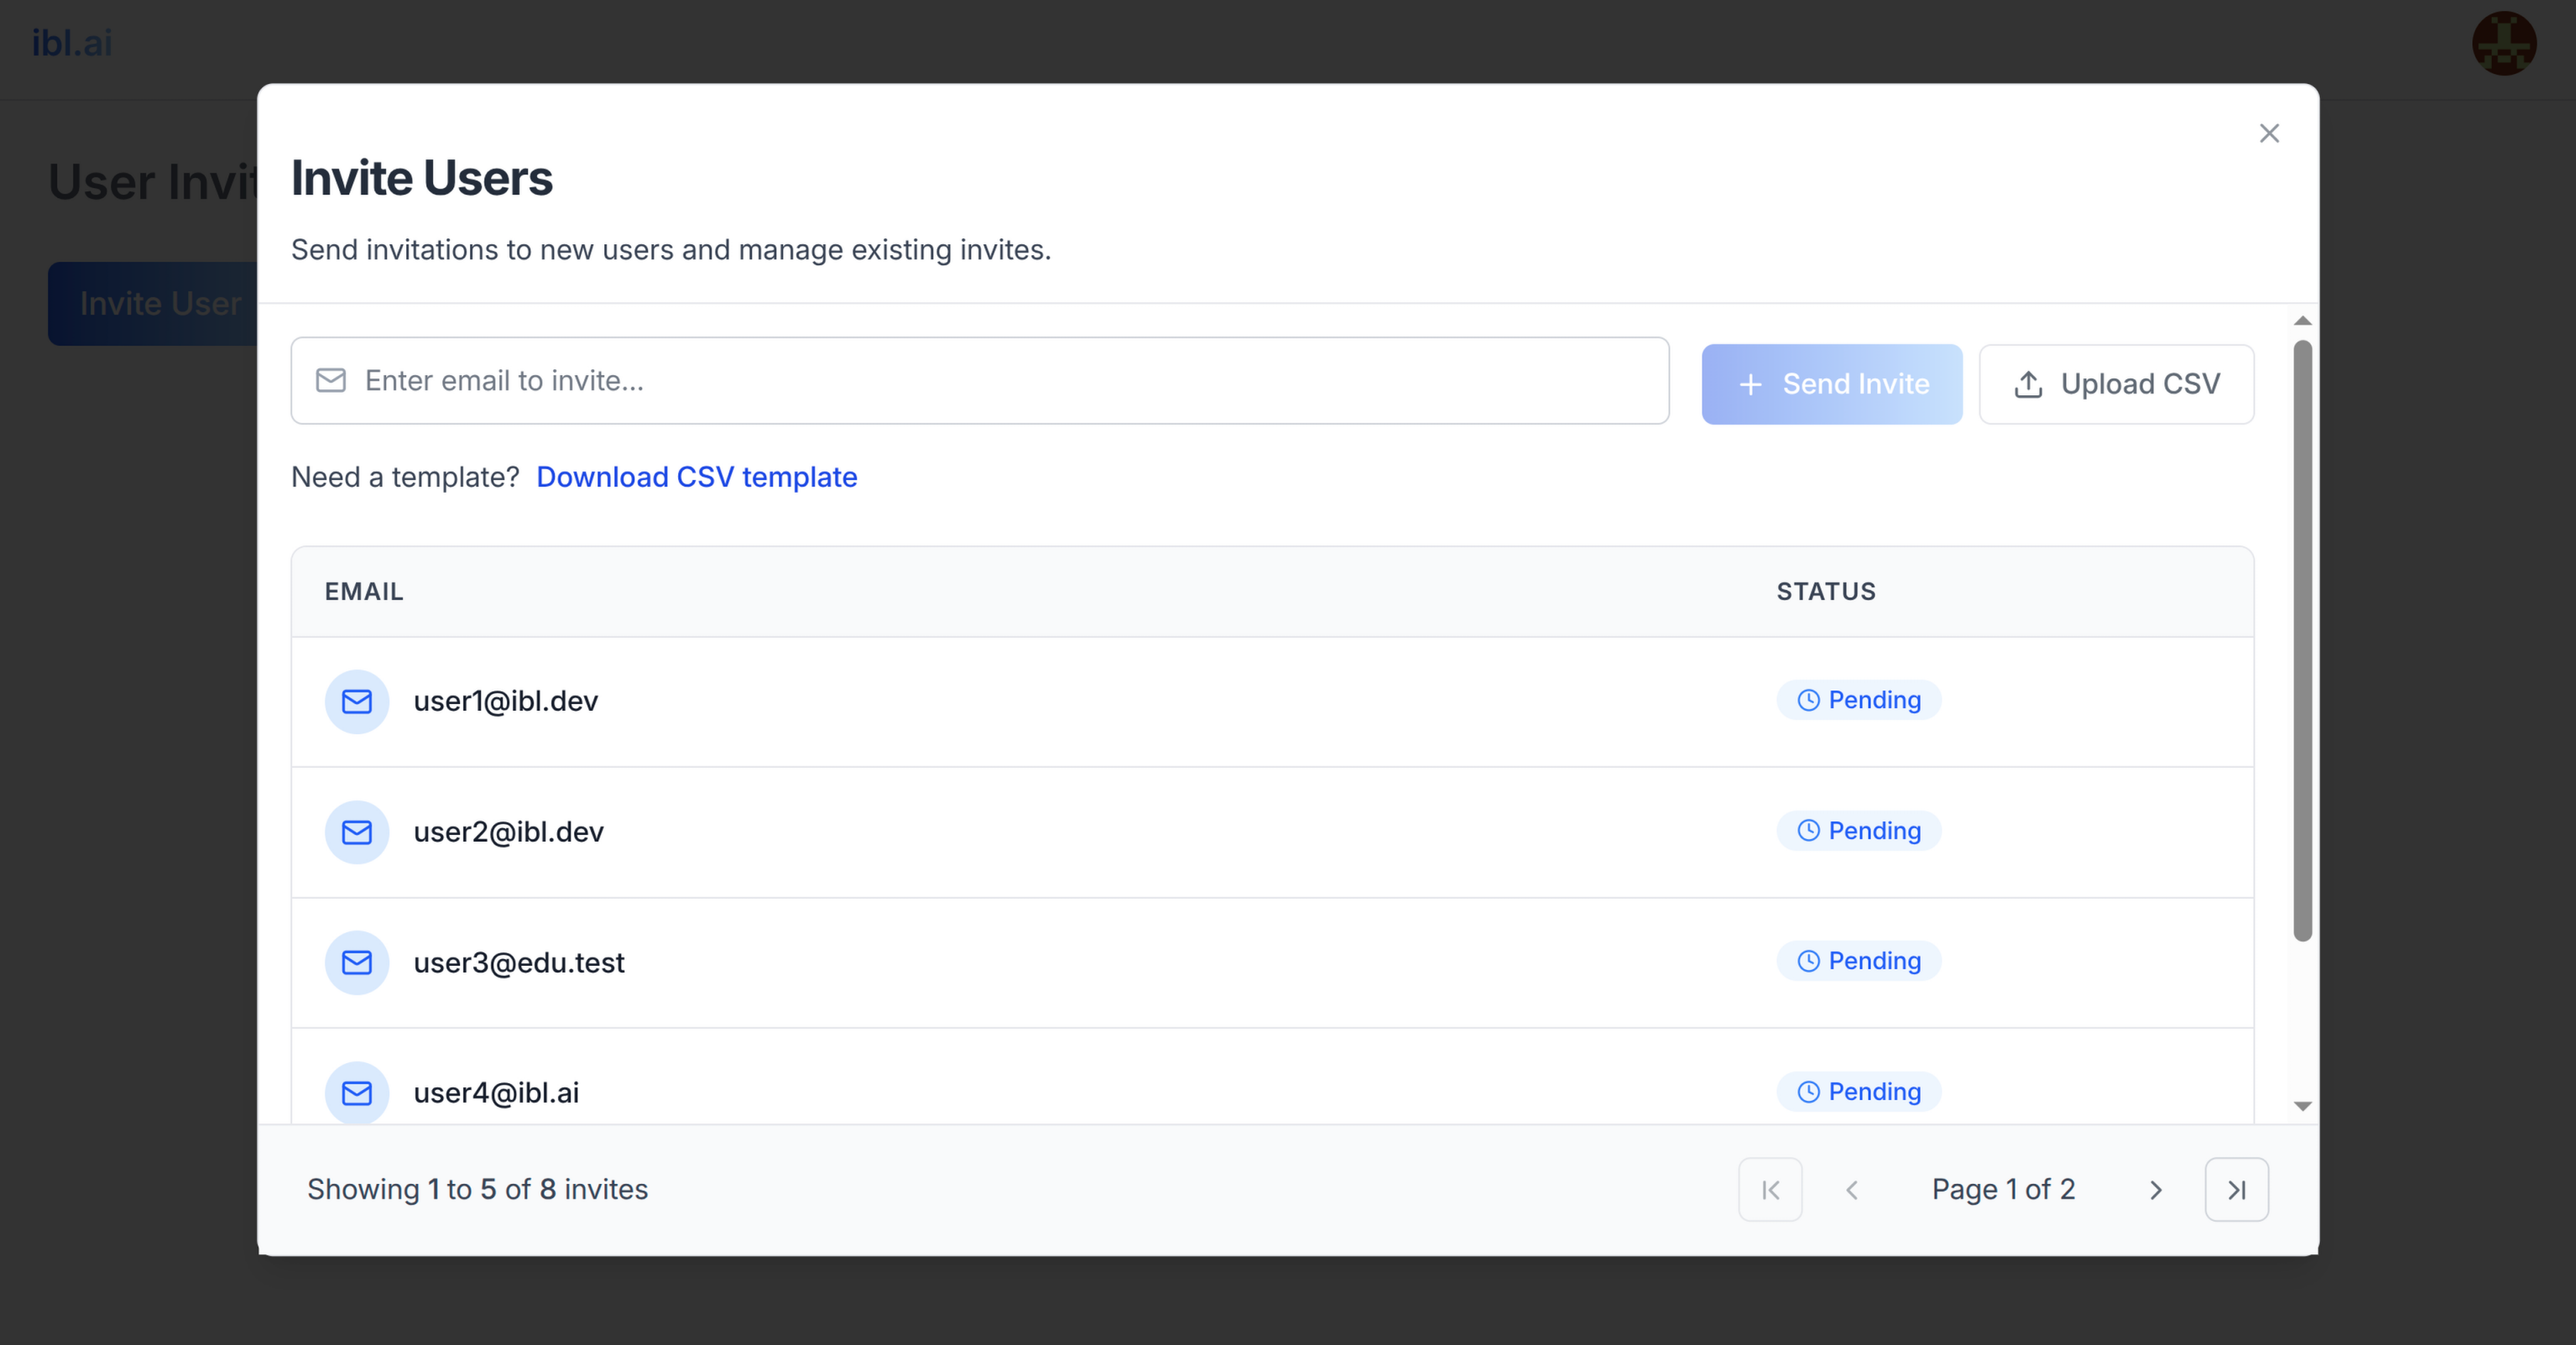Click the Showing 1 to 5 of 8 invites text
The image size is (2576, 1345).
pos(477,1190)
